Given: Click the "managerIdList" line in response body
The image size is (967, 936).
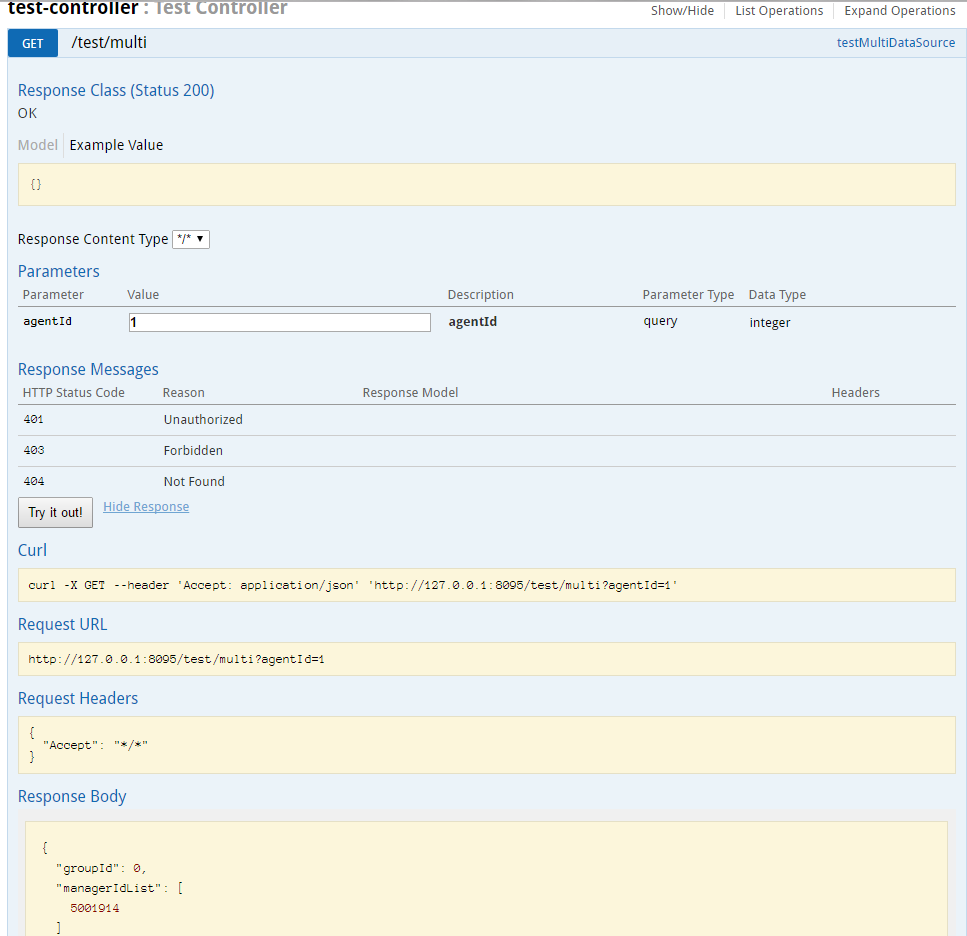Looking at the screenshot, I should (x=119, y=888).
